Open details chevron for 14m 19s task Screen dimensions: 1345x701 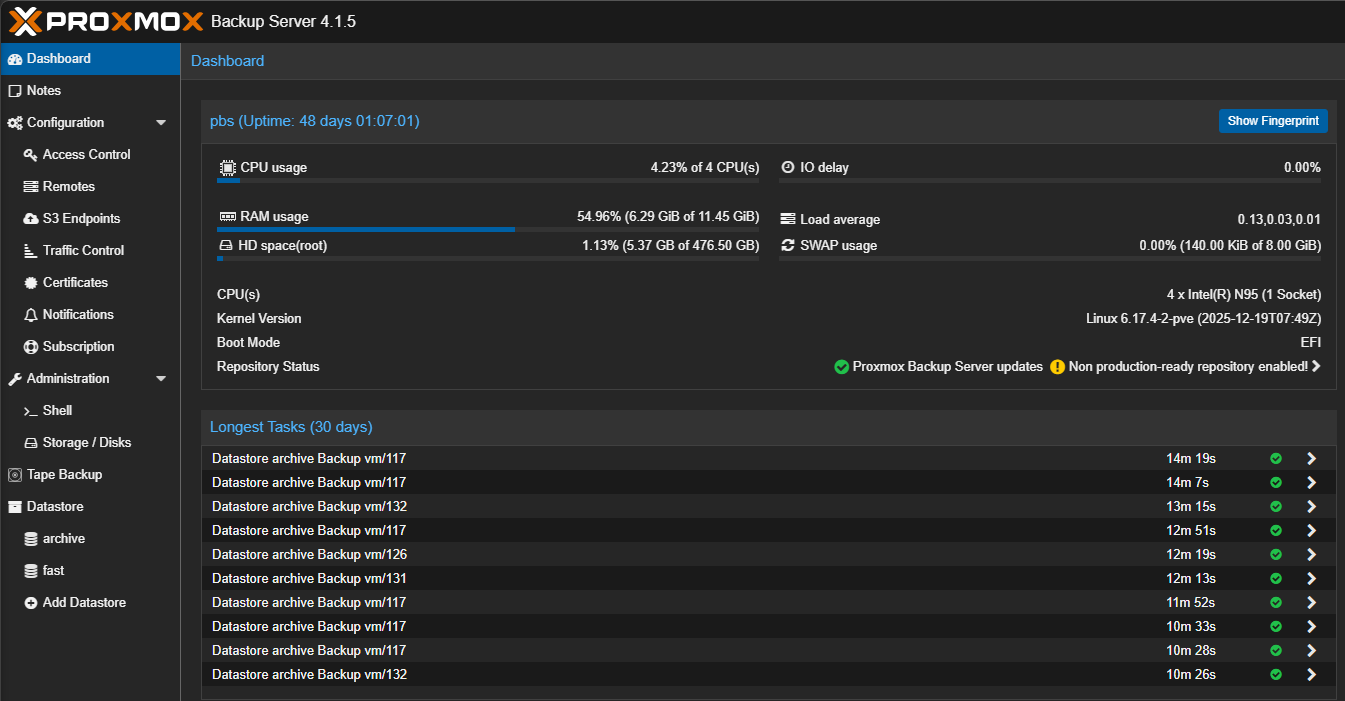[1311, 459]
